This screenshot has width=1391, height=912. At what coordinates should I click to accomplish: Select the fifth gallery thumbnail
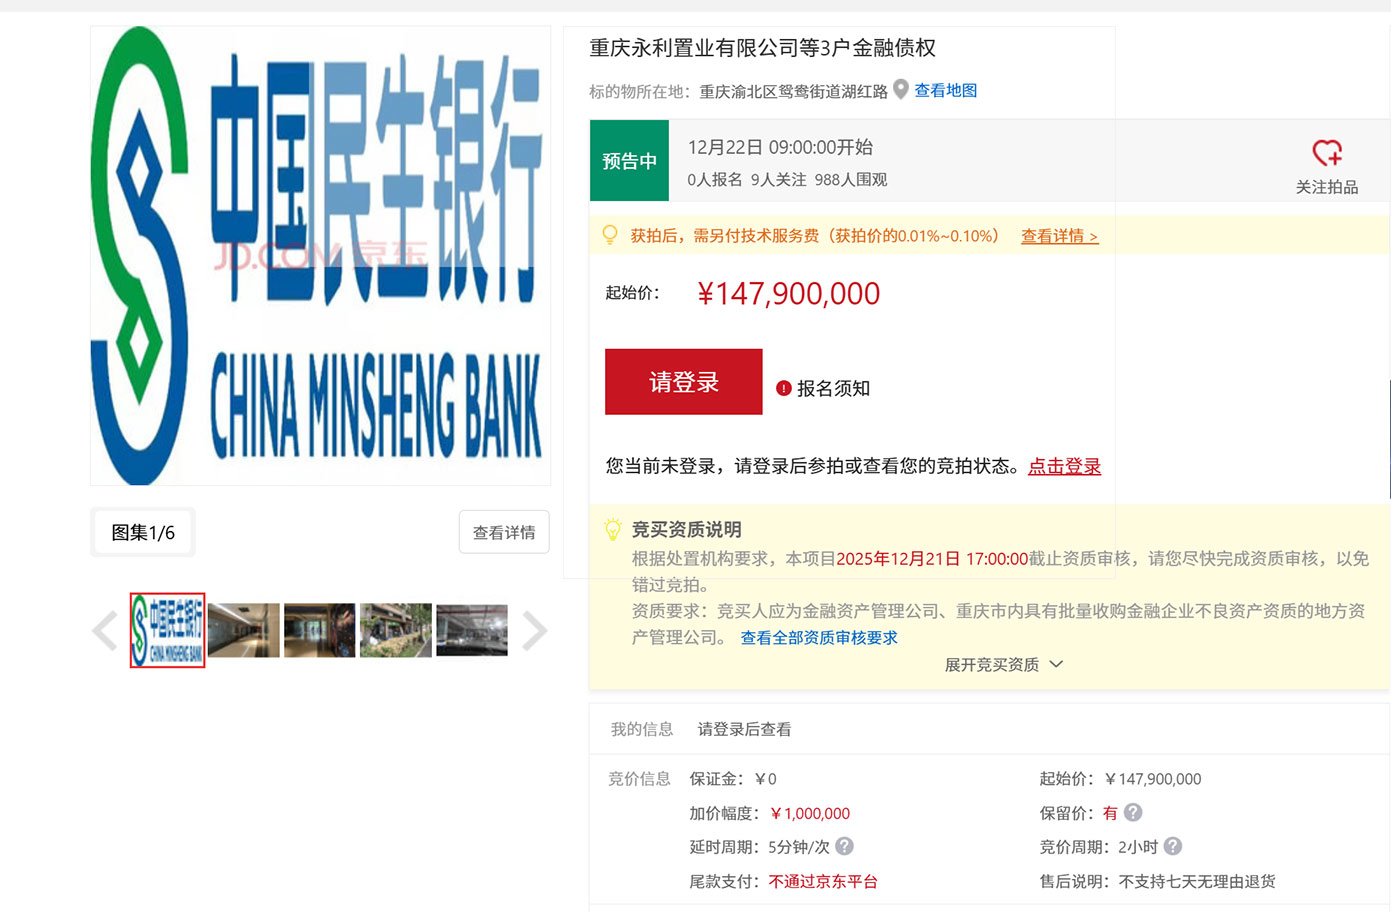[x=472, y=630]
